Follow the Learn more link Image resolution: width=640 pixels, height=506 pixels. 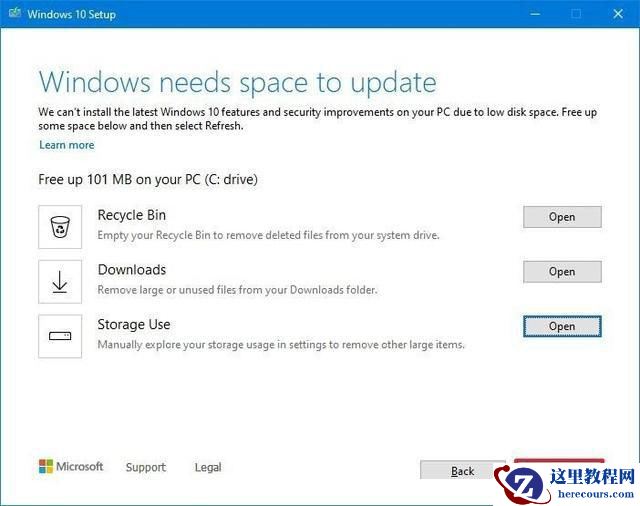(67, 145)
